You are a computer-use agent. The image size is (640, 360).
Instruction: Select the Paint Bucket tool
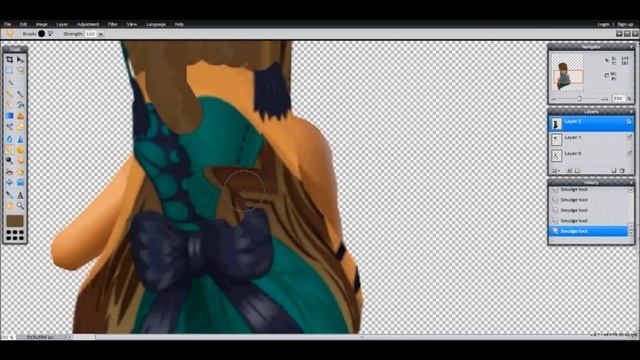20,104
